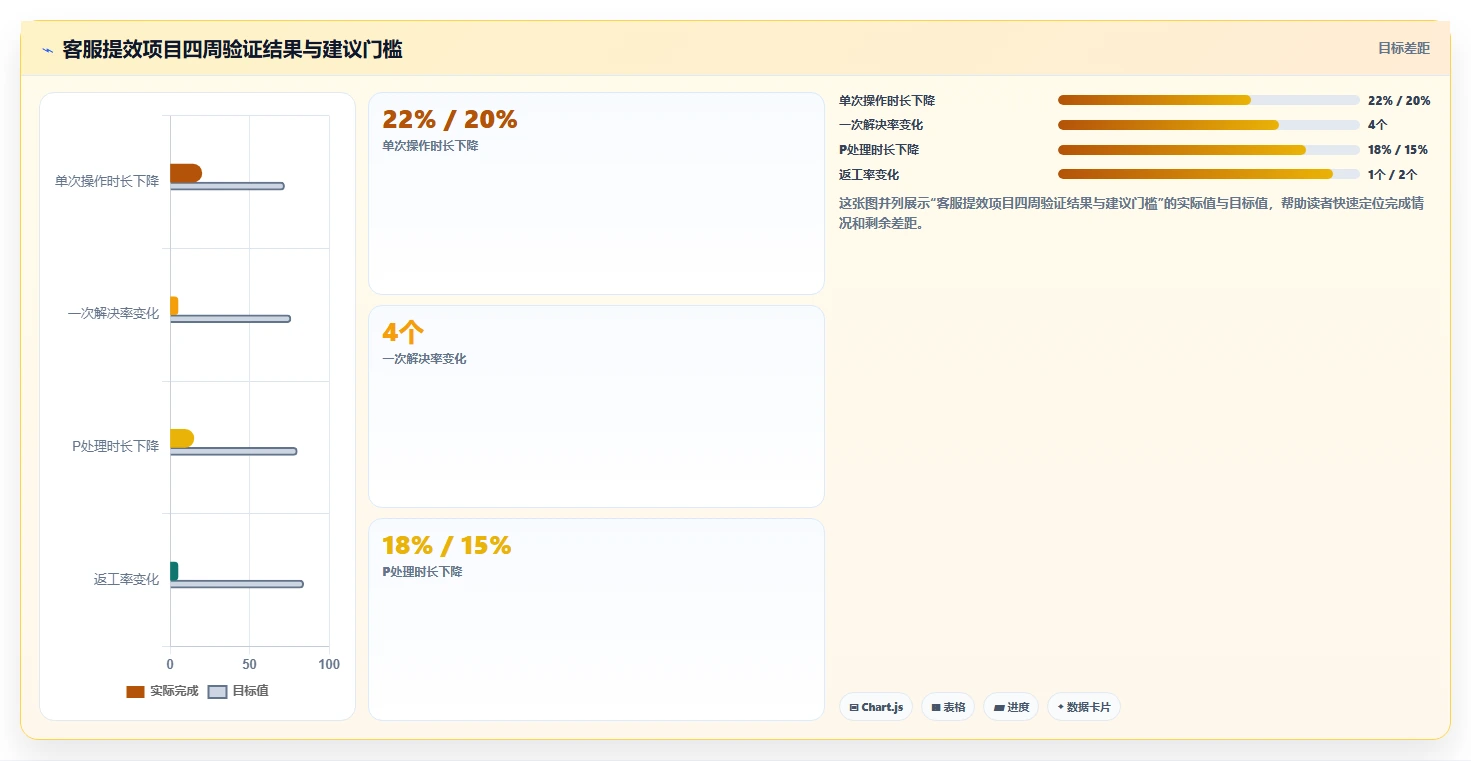Click the teal actual bar for 返工率变化
The image size is (1471, 761).
pyautogui.click(x=174, y=571)
